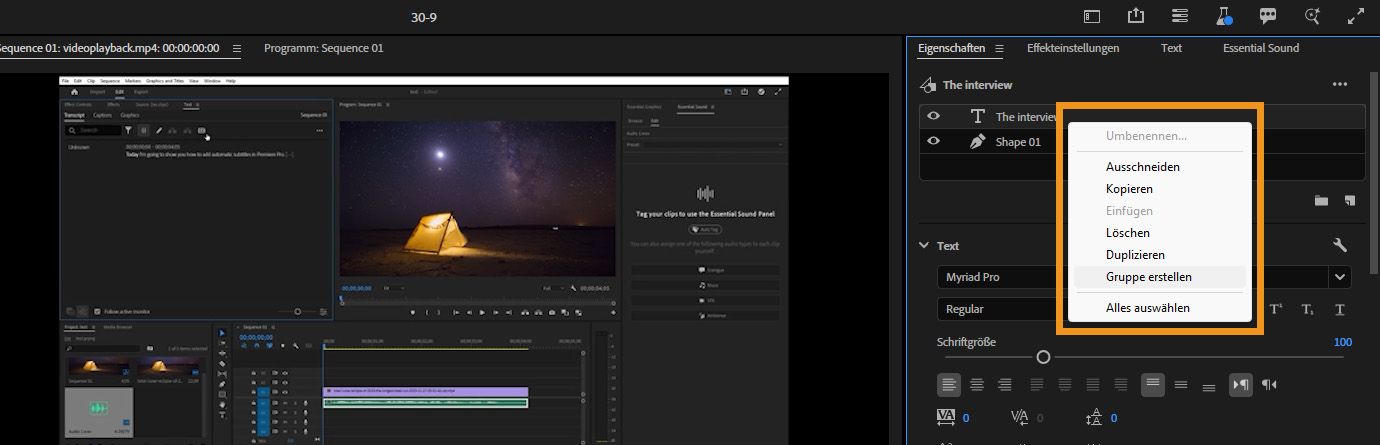1380x445 pixels.
Task: Toggle full screen with the arrows icon
Action: 1356,16
